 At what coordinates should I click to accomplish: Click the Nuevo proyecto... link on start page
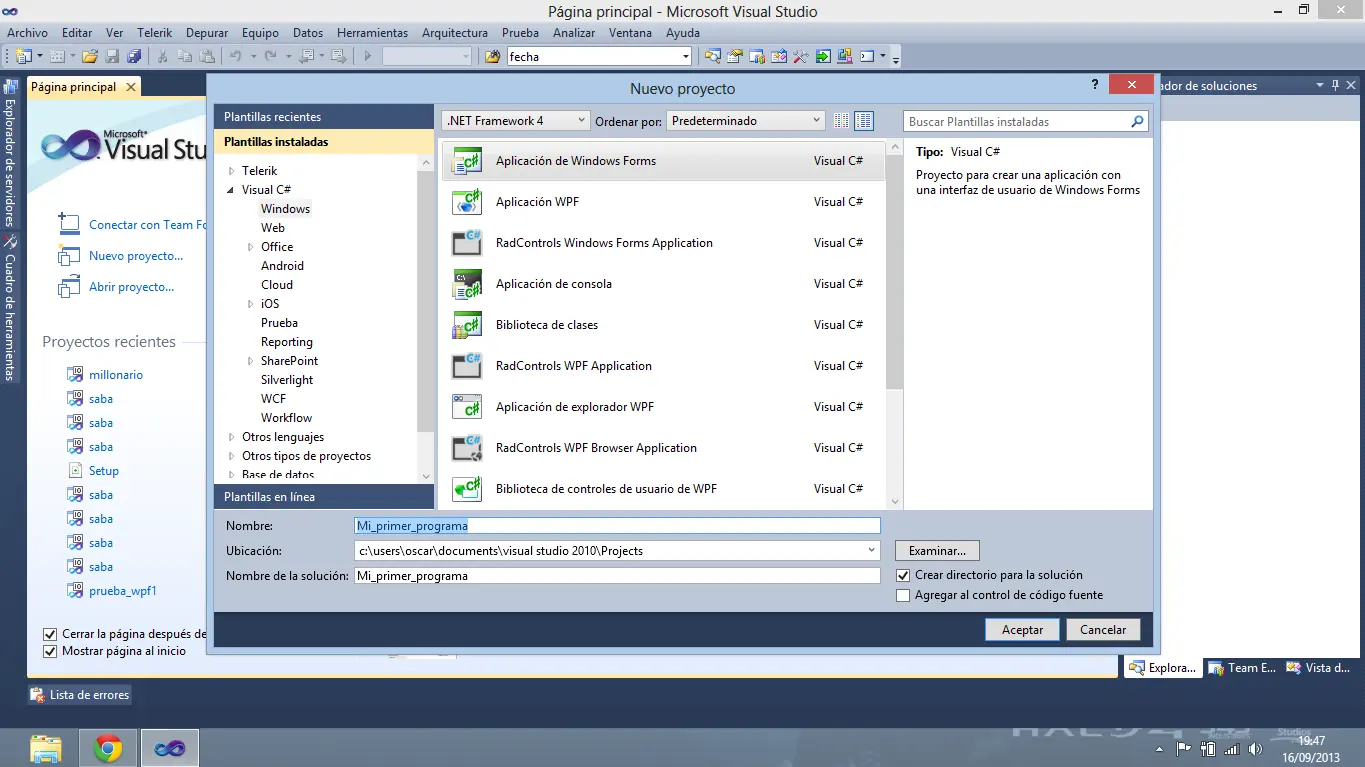pos(136,256)
